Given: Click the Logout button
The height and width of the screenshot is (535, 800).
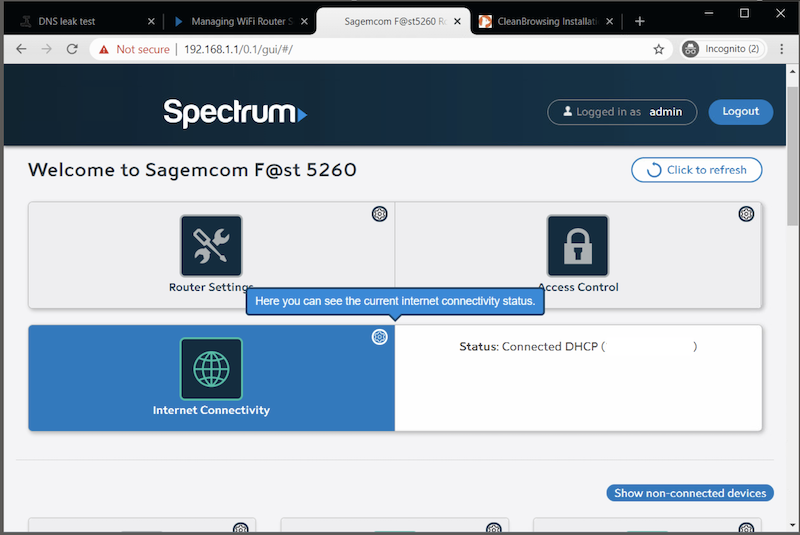Looking at the screenshot, I should pos(740,112).
